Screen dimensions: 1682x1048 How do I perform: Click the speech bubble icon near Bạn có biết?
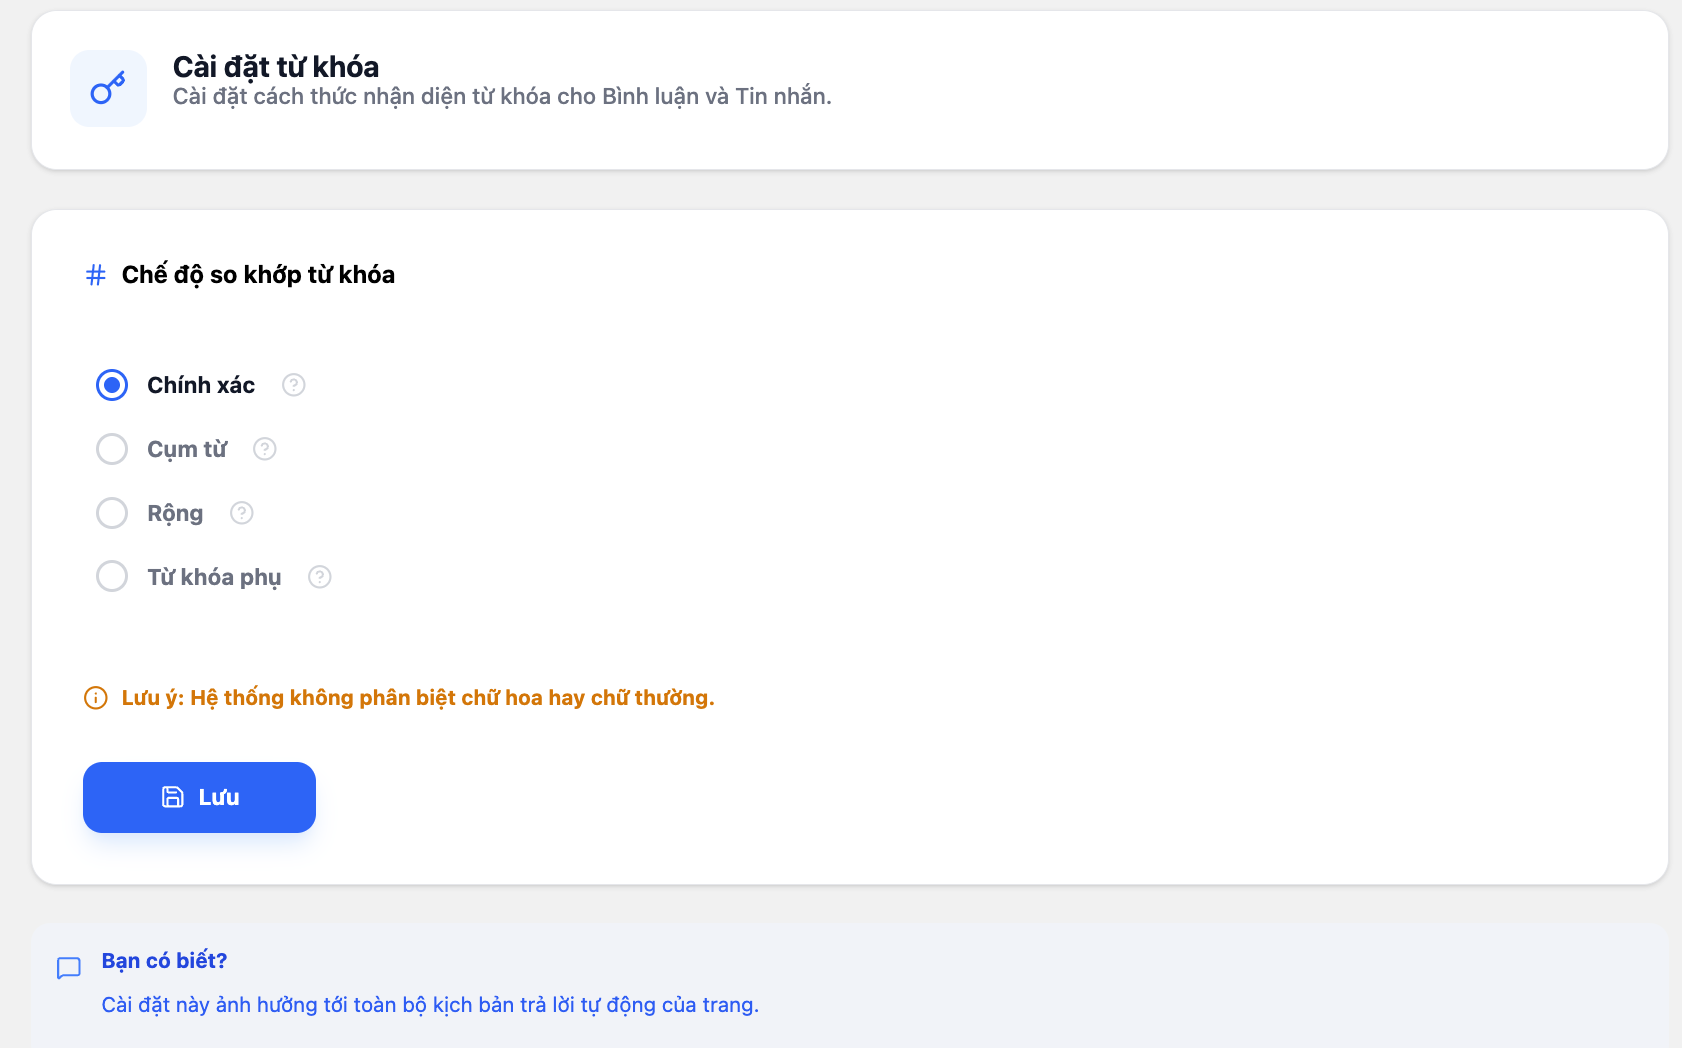69,968
